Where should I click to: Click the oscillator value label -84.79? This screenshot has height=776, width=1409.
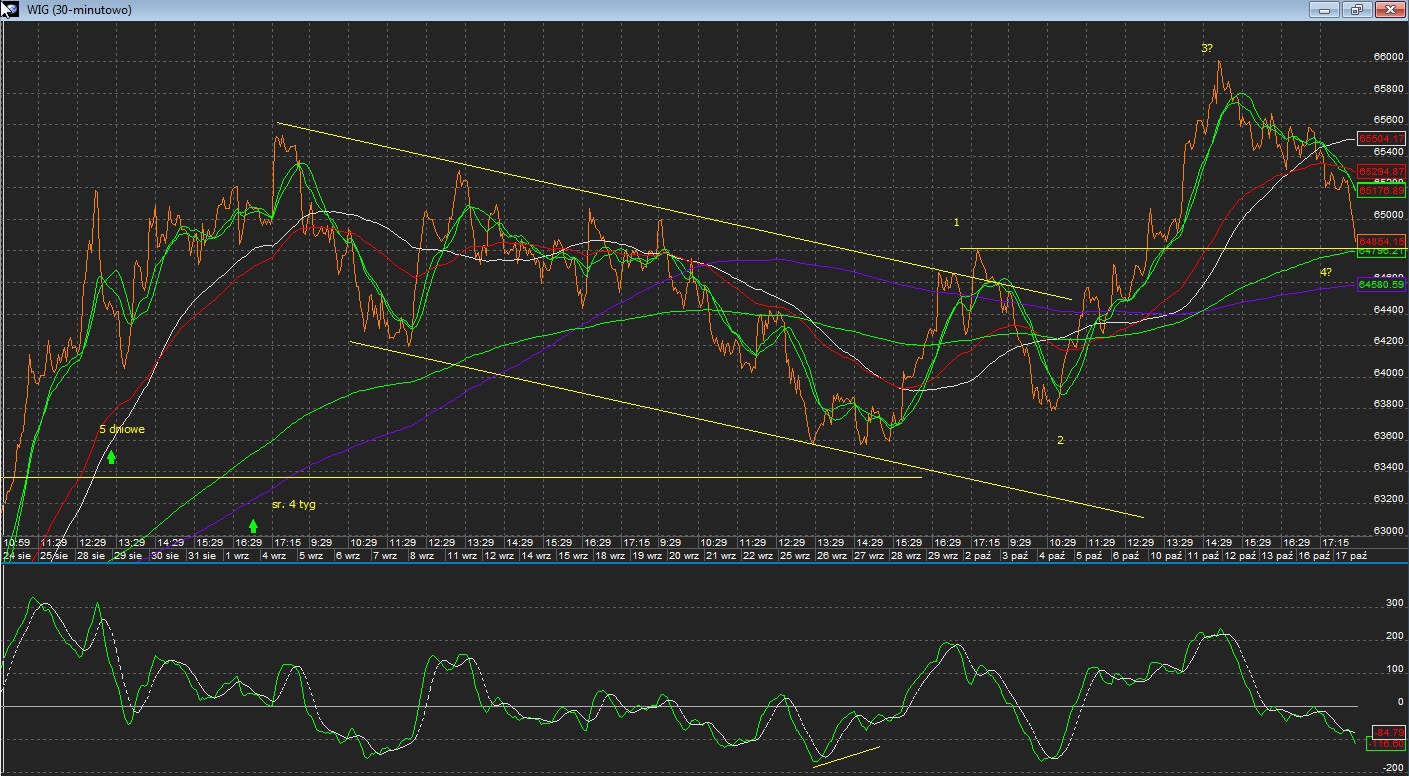pyautogui.click(x=1391, y=731)
